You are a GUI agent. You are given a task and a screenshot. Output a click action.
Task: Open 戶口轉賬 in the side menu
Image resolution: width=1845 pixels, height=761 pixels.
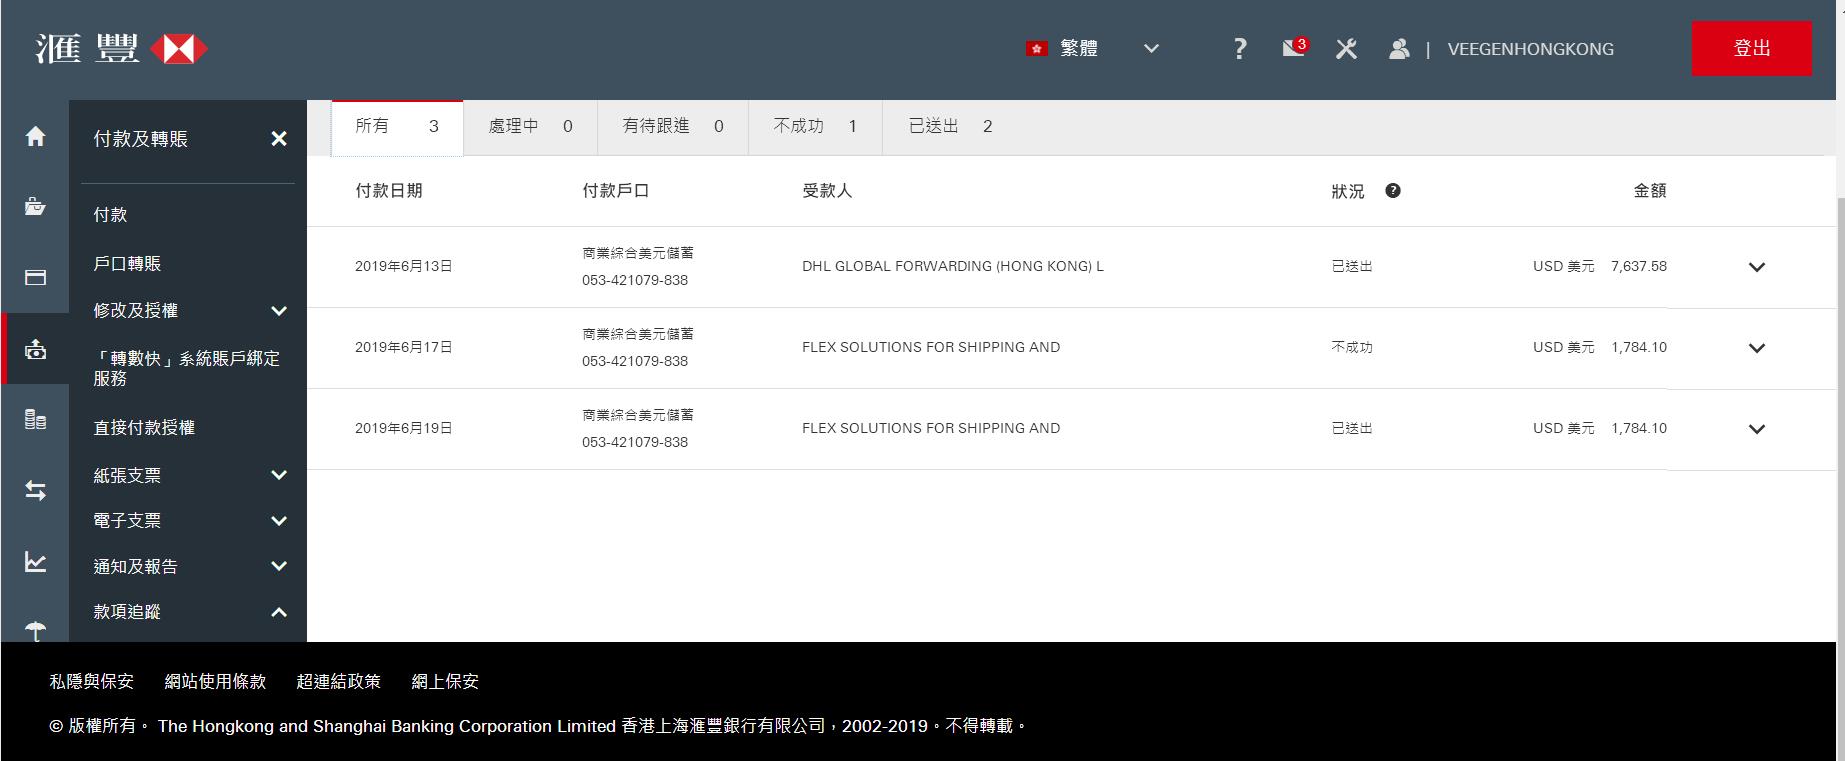pyautogui.click(x=127, y=263)
